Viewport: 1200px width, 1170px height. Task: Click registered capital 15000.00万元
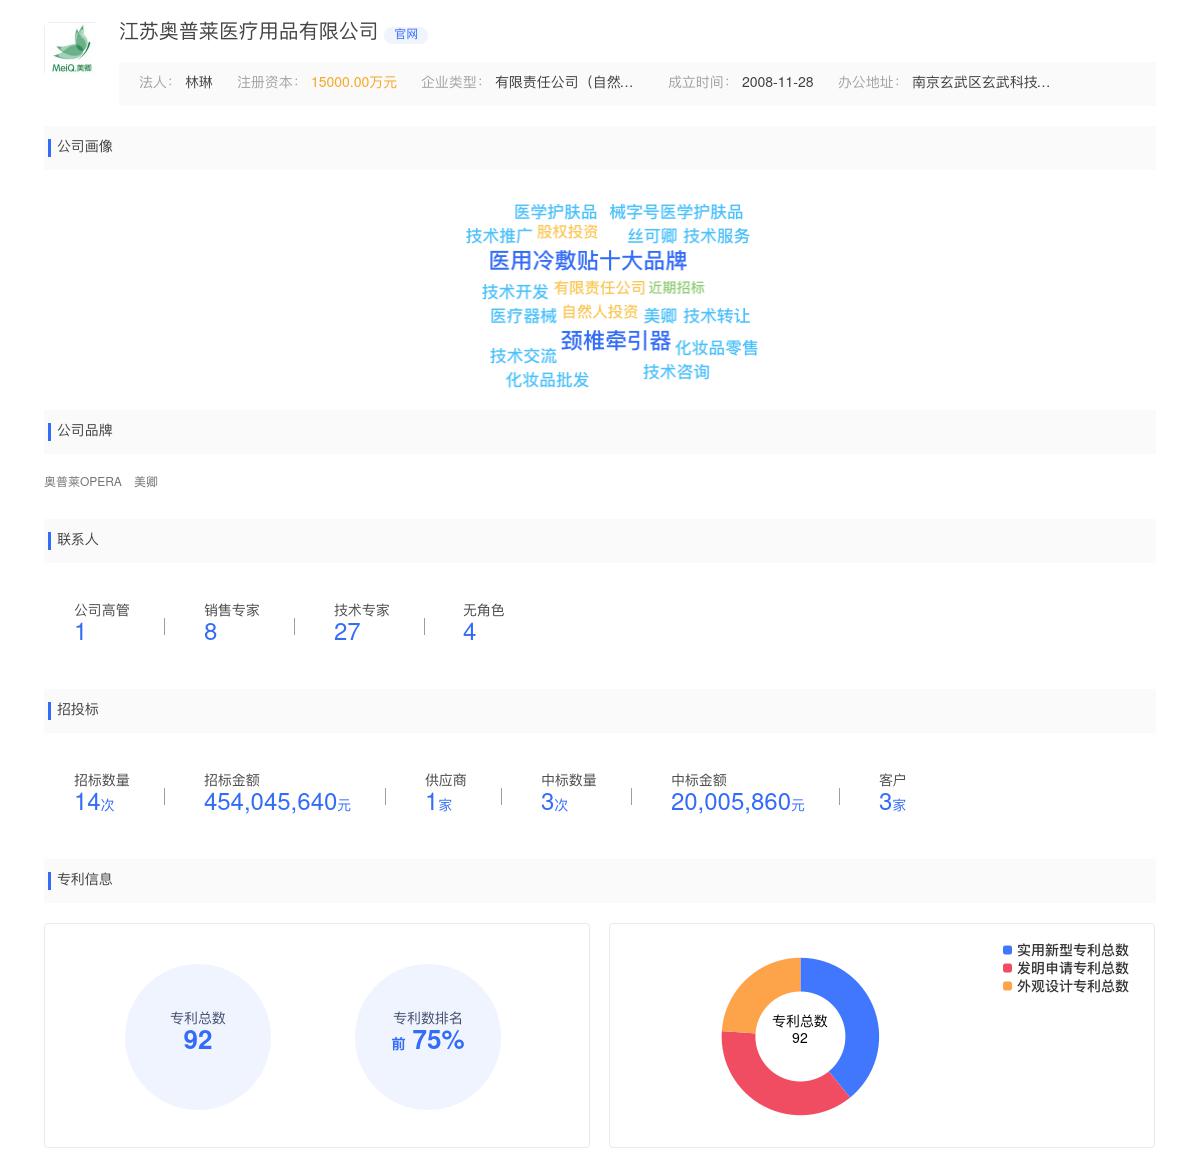354,82
